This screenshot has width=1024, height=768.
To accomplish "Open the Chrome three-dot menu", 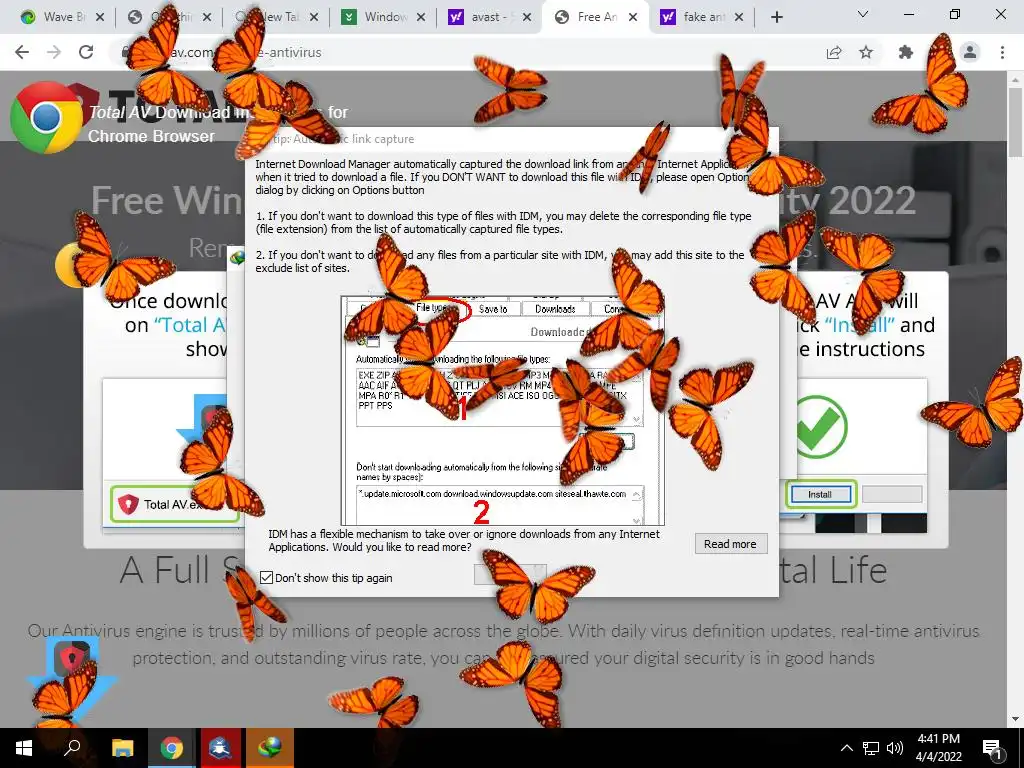I will pos(1002,52).
